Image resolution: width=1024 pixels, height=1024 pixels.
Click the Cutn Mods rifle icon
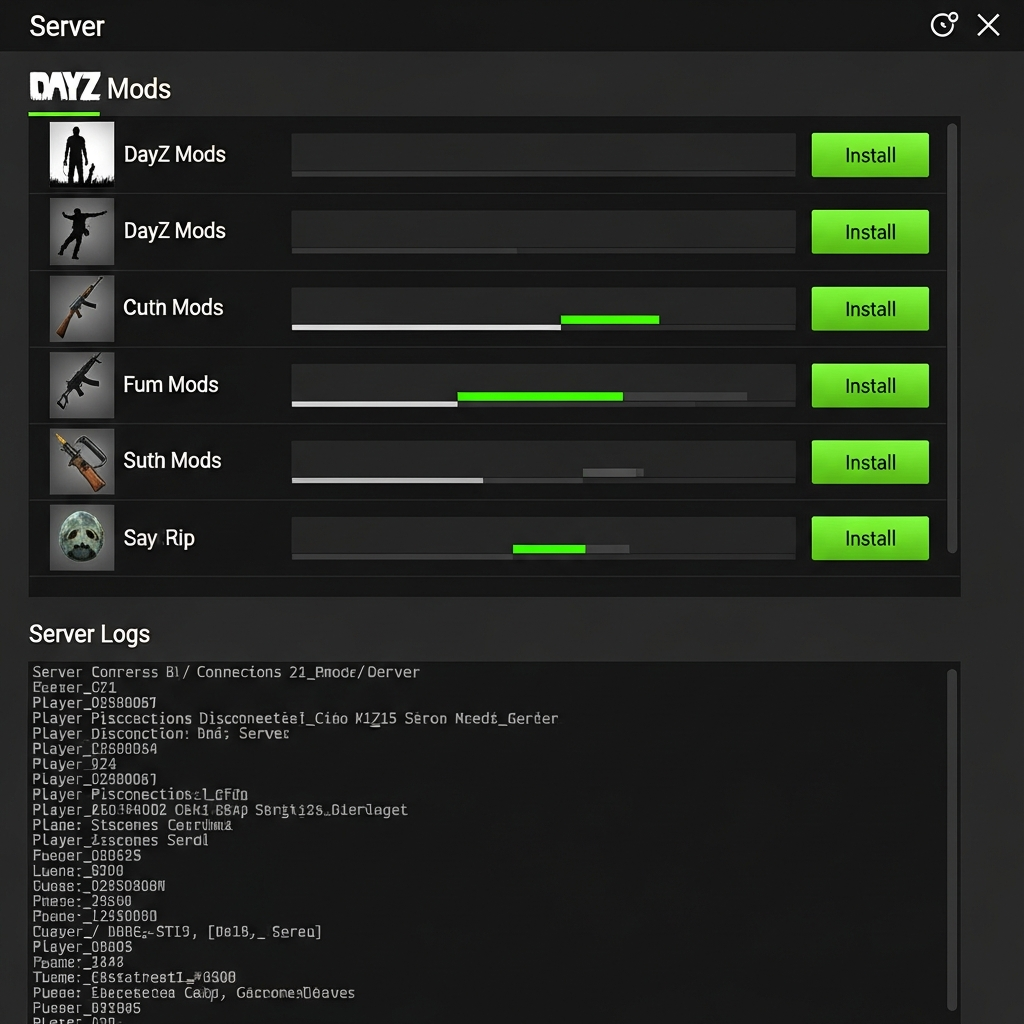point(81,308)
